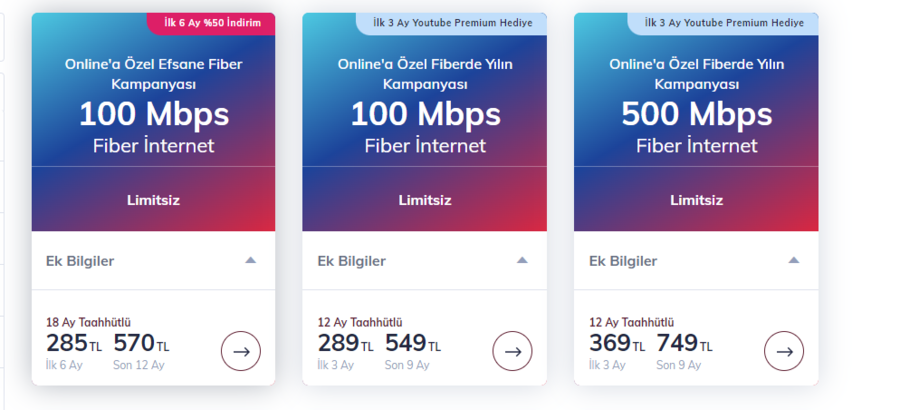Click arrow button on 289 TL plan

point(512,351)
